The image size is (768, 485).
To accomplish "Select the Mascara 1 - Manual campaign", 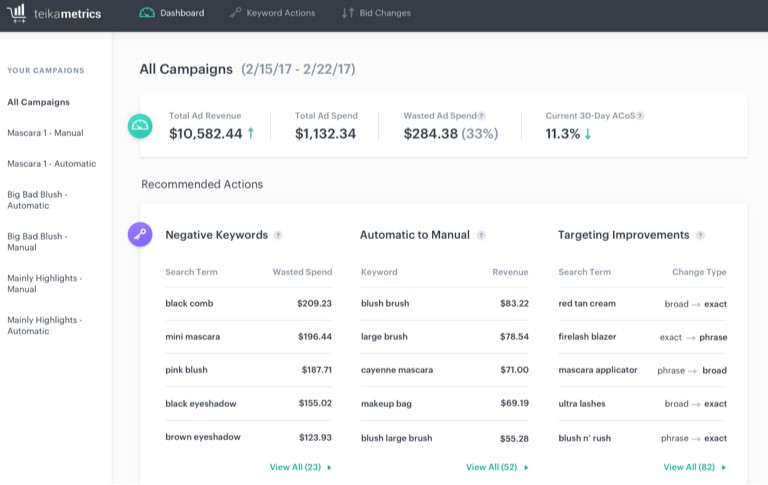I will tap(45, 133).
